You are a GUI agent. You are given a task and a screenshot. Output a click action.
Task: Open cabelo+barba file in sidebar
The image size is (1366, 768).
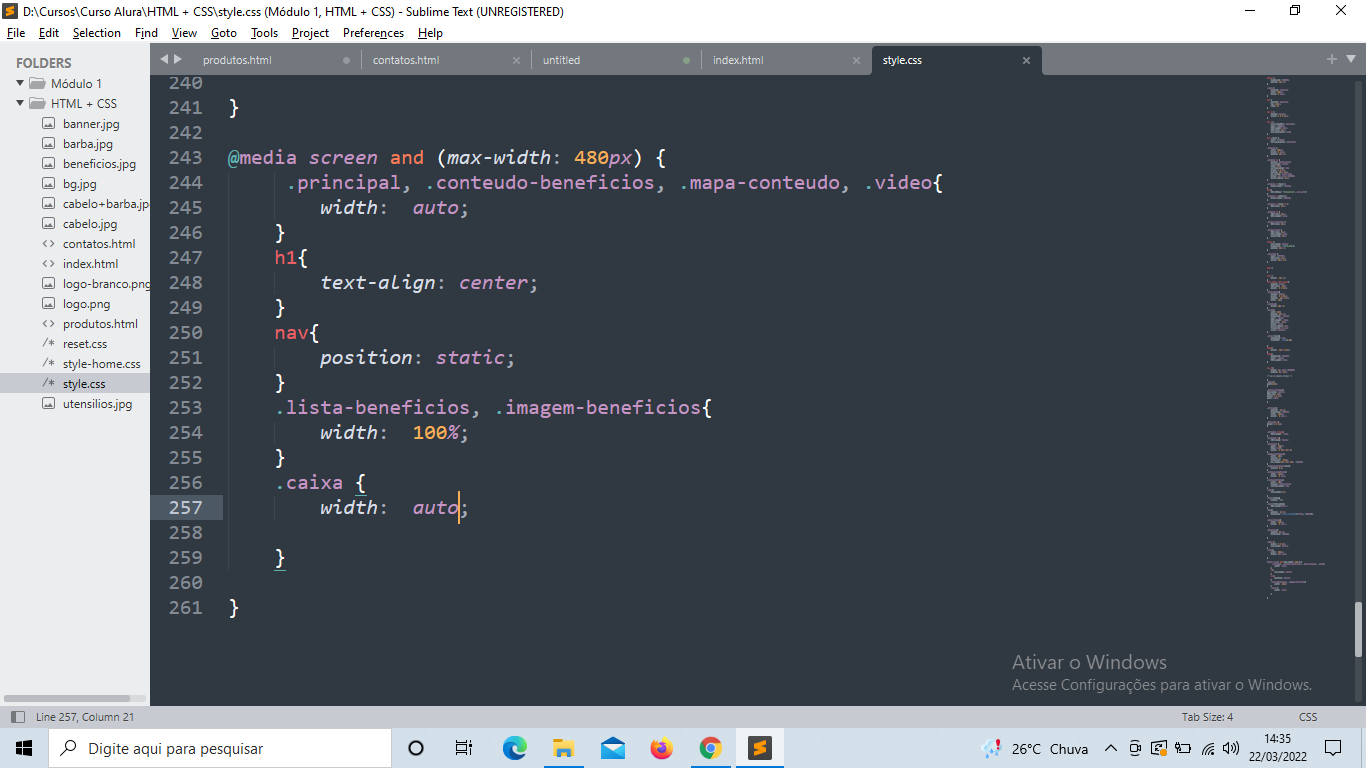tap(105, 204)
